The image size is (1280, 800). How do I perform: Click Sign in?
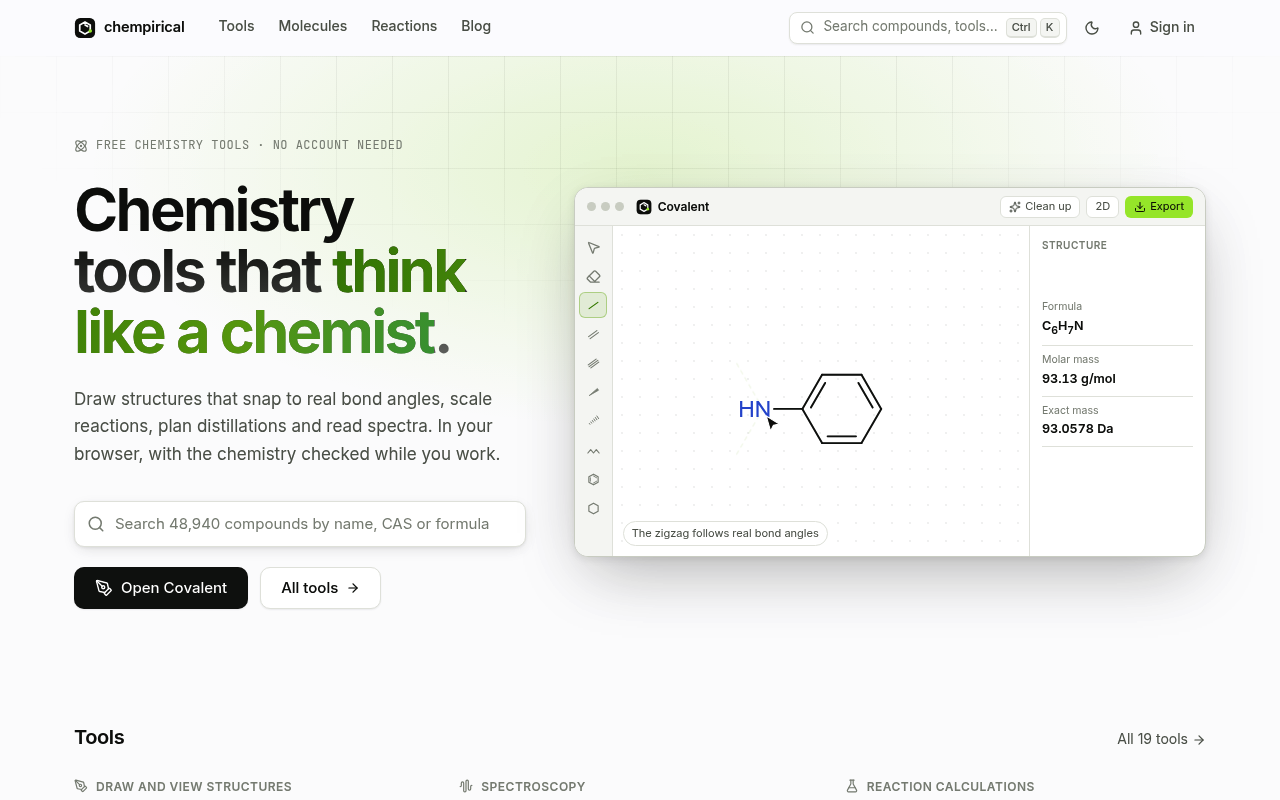tap(1162, 28)
